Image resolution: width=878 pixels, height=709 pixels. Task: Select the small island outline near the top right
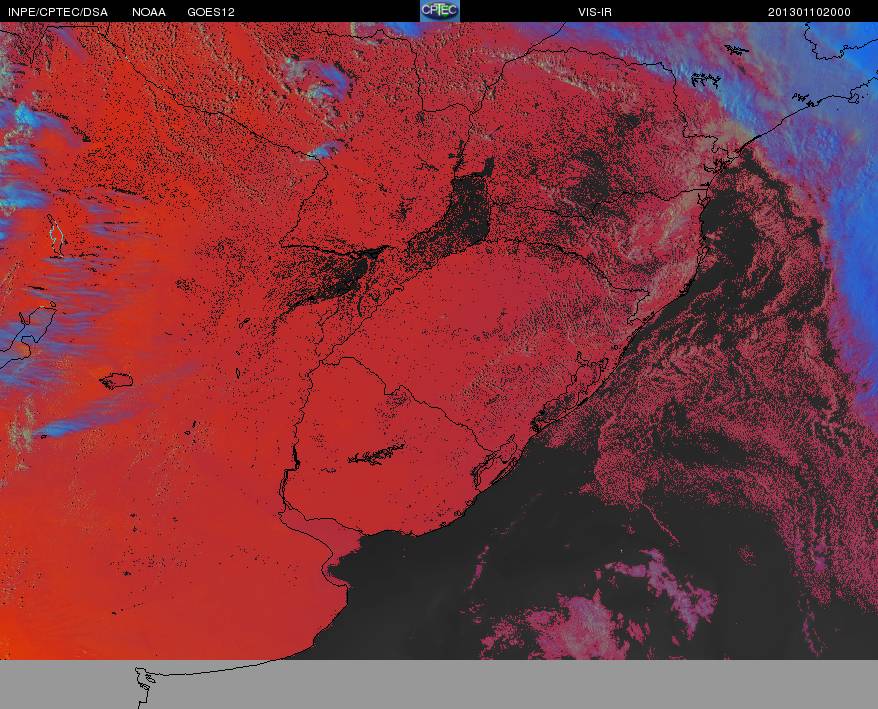click(736, 49)
